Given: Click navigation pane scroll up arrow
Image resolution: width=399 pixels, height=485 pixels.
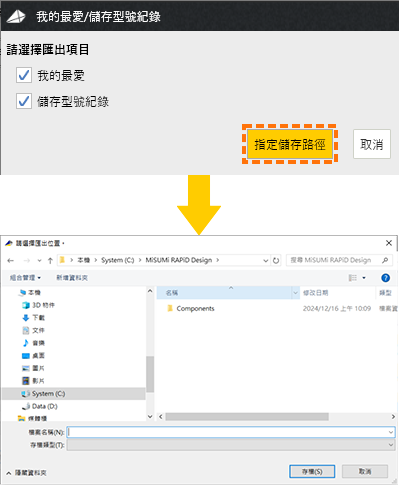Looking at the screenshot, I should 150,291.
